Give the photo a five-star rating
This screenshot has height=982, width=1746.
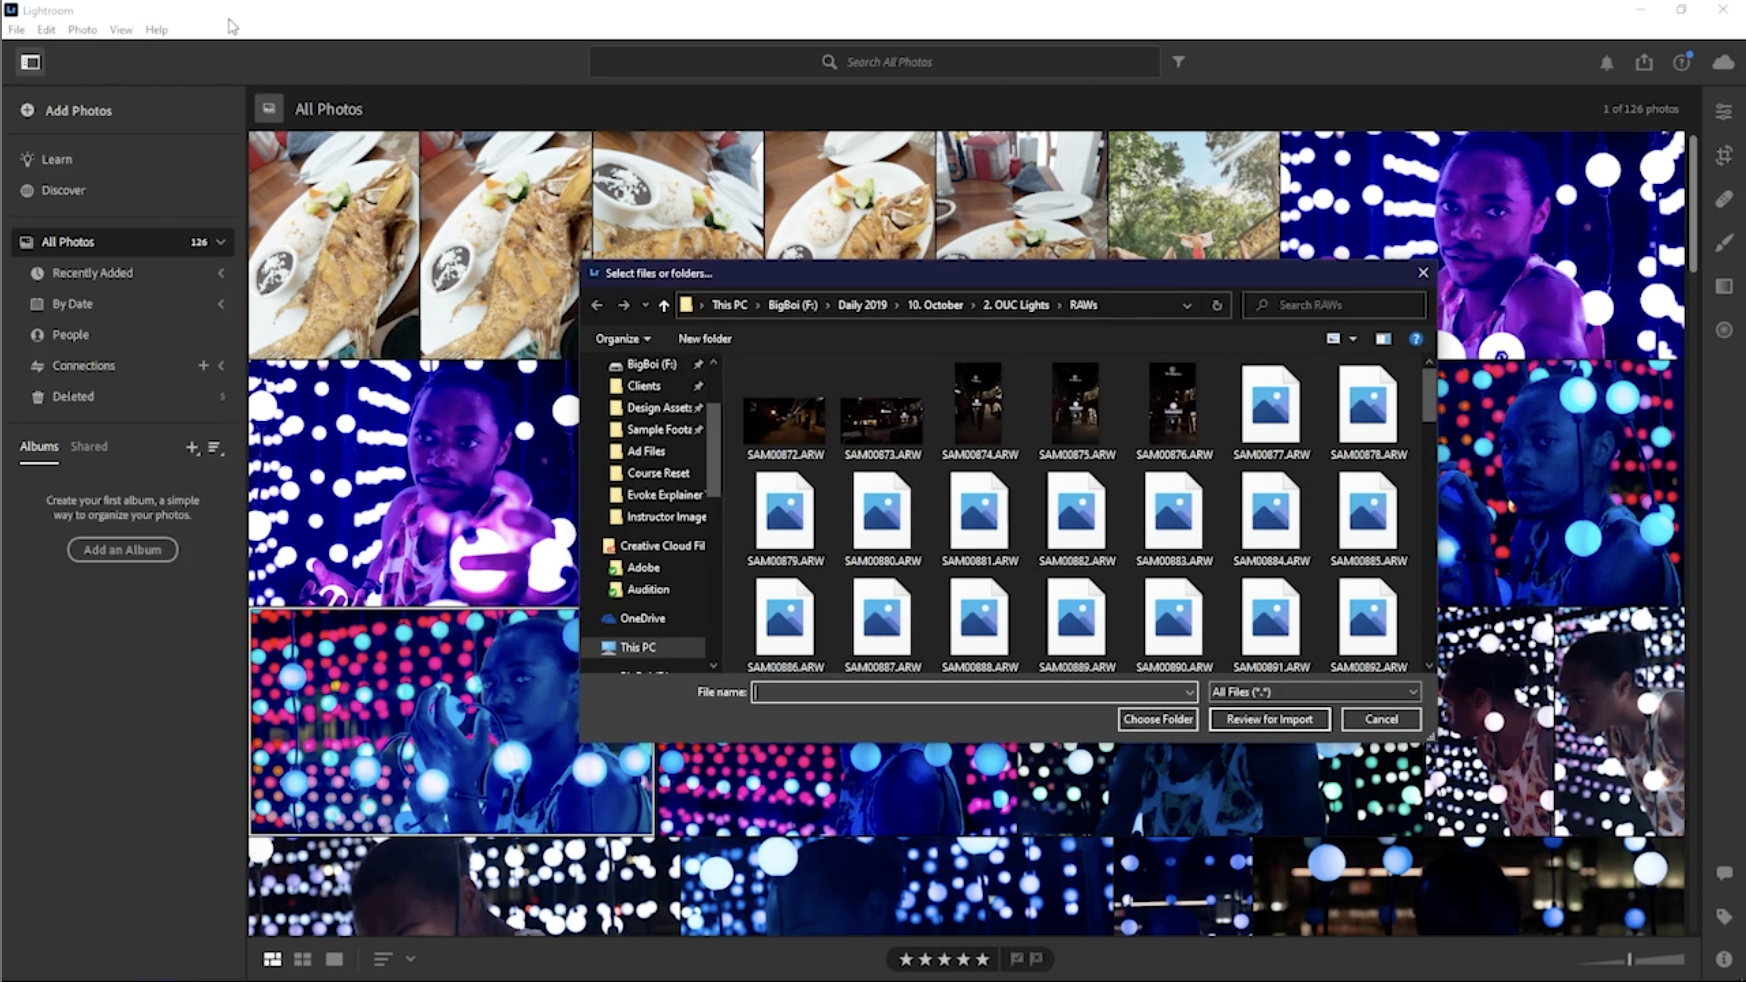tap(981, 958)
